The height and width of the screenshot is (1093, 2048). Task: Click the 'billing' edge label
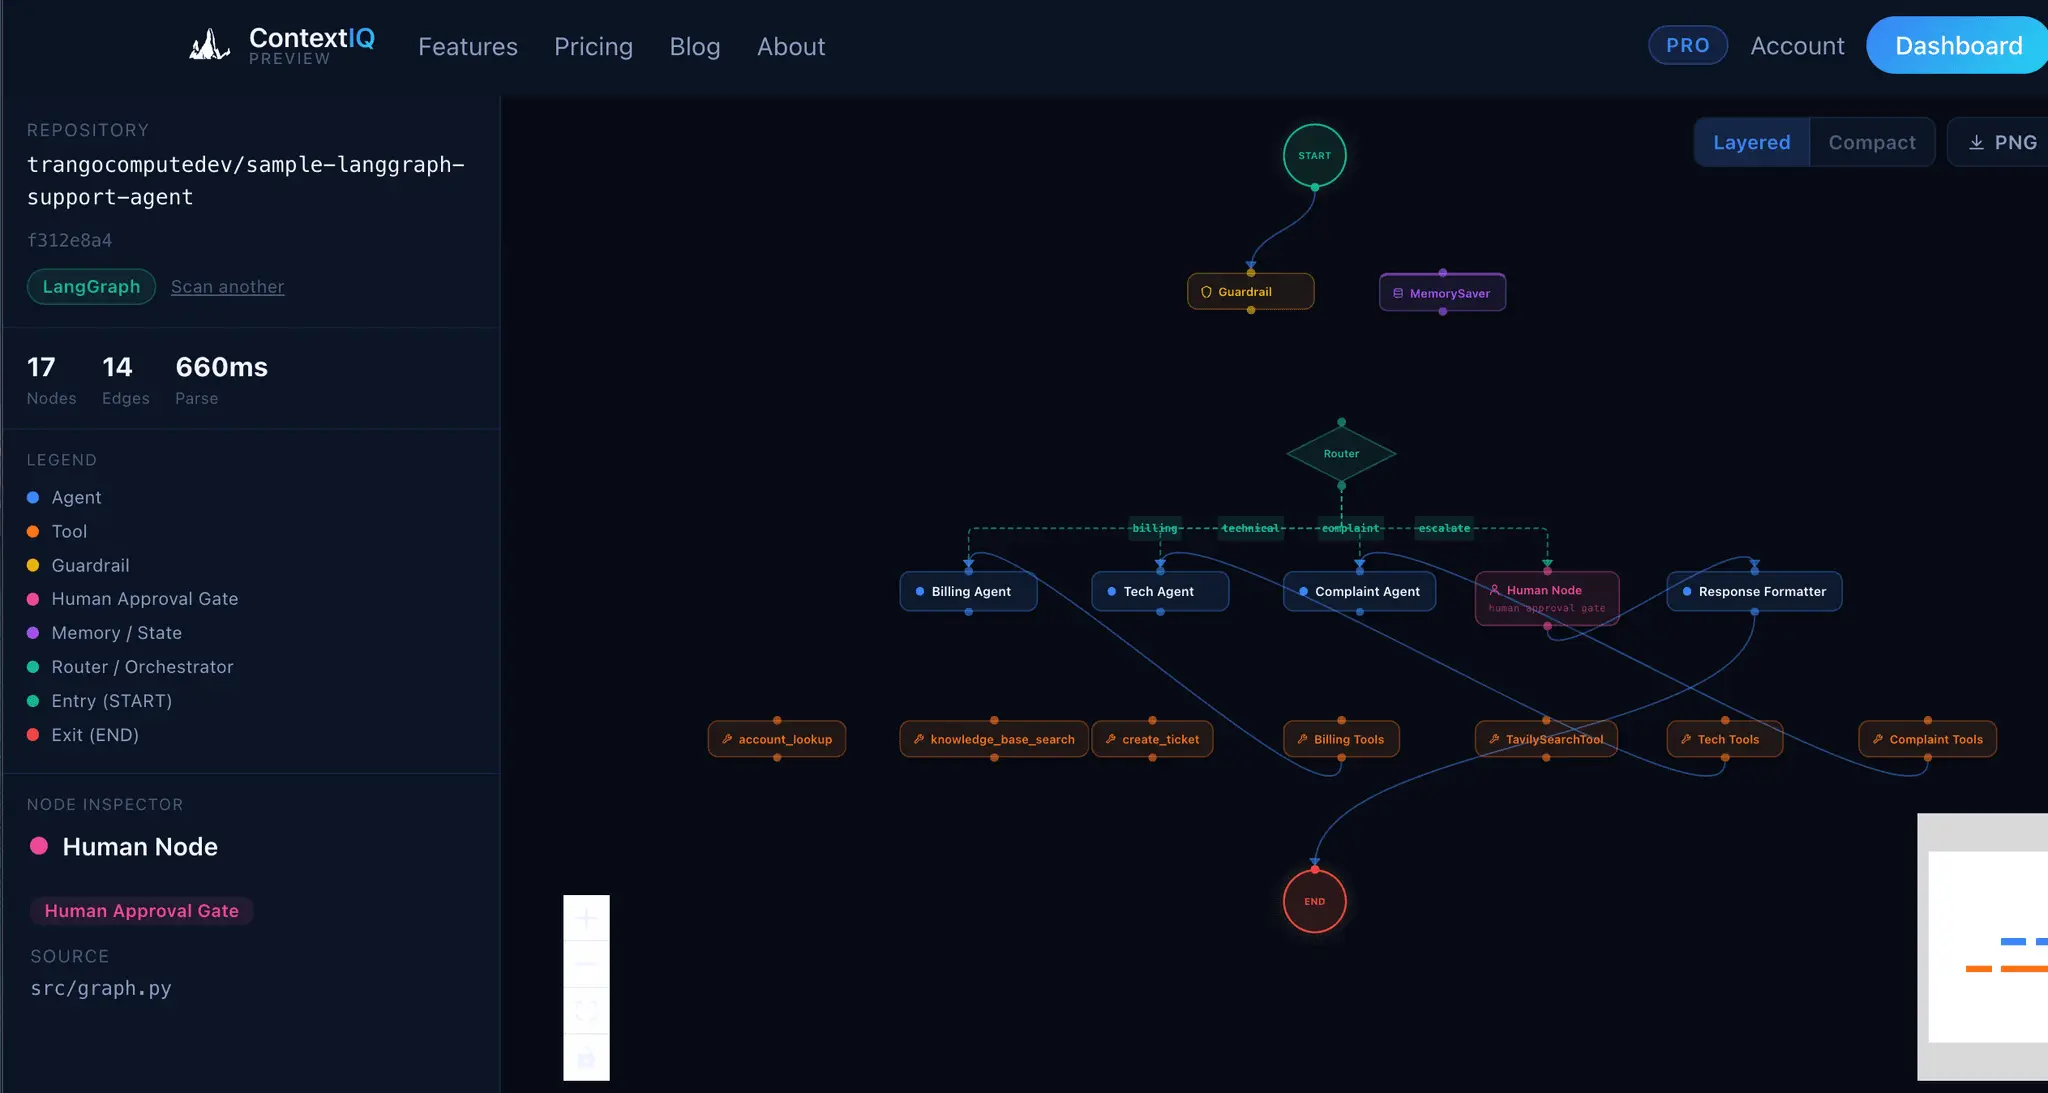1155,528
